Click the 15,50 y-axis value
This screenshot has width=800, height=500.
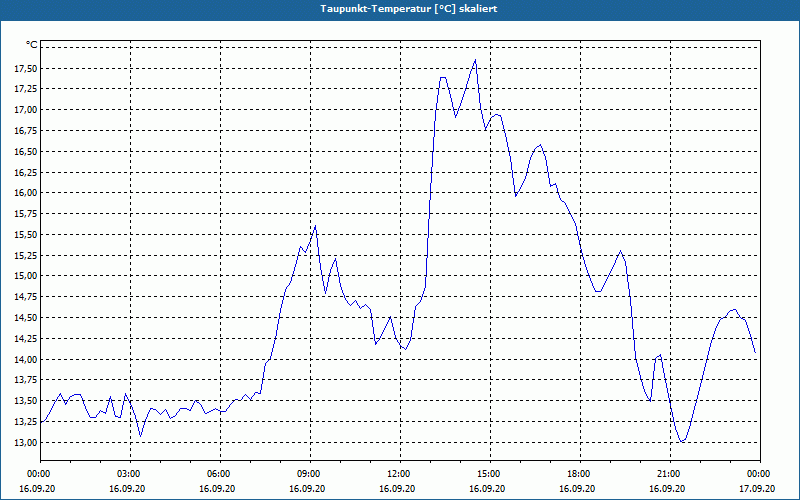(27, 235)
